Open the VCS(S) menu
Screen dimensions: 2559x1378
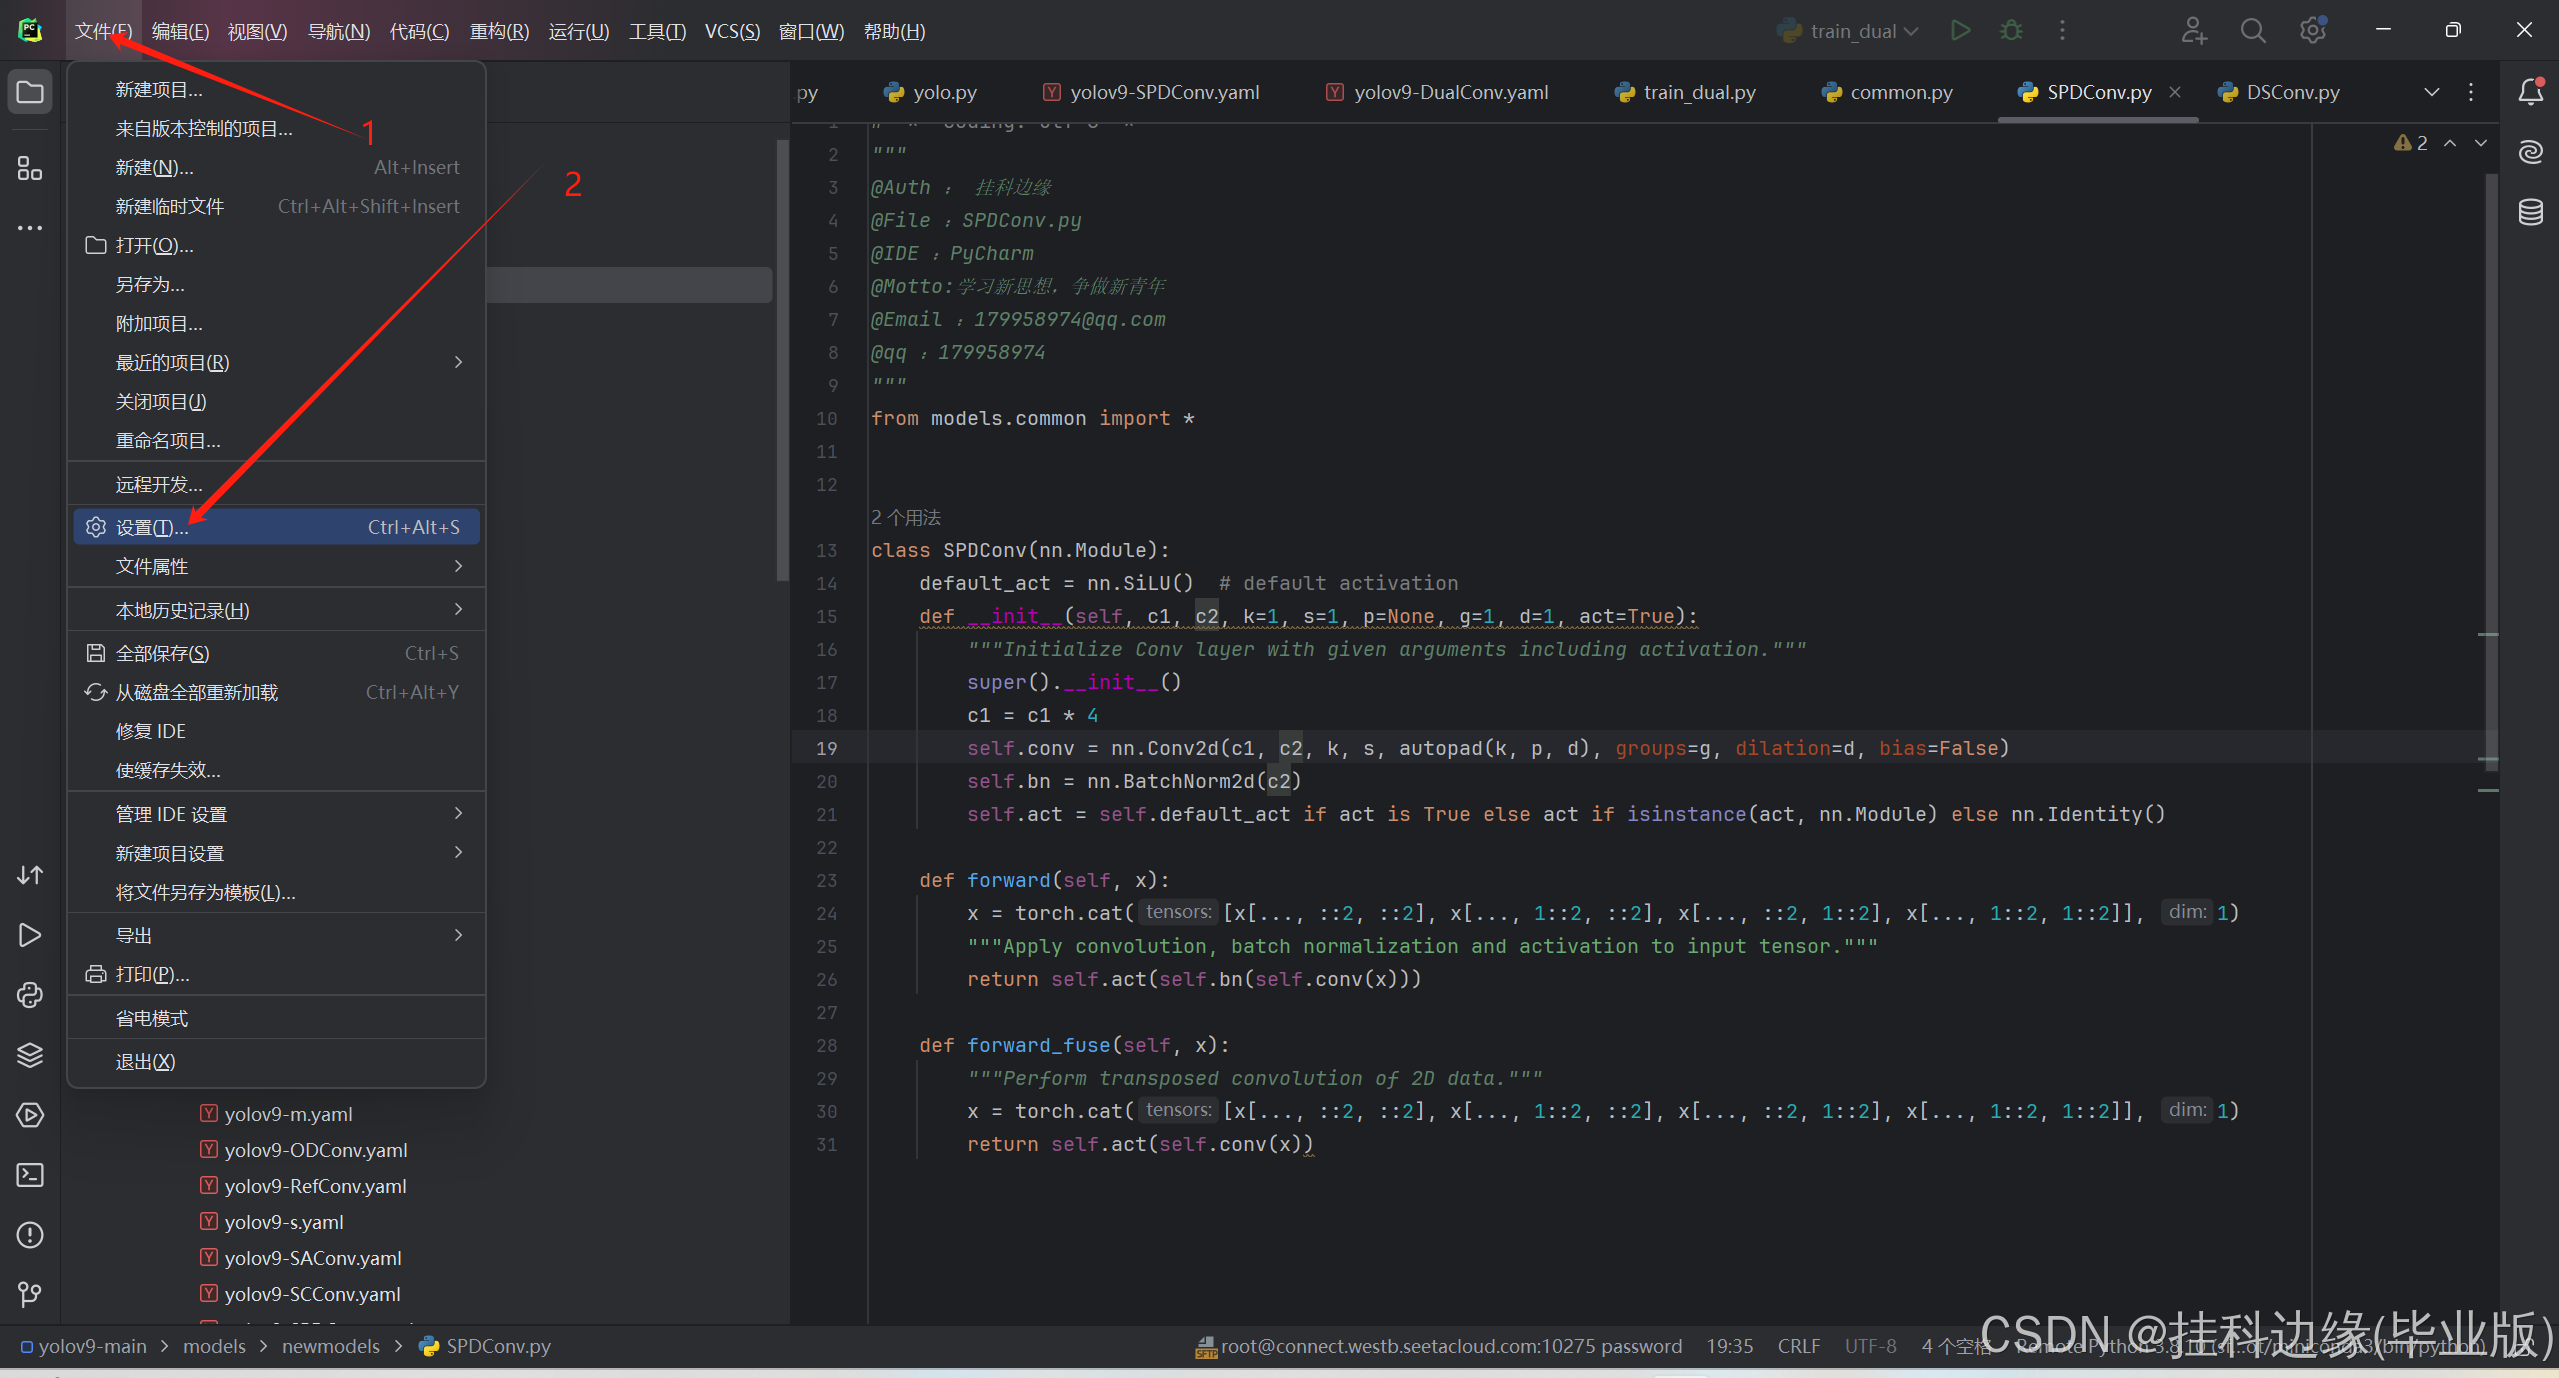pyautogui.click(x=732, y=31)
